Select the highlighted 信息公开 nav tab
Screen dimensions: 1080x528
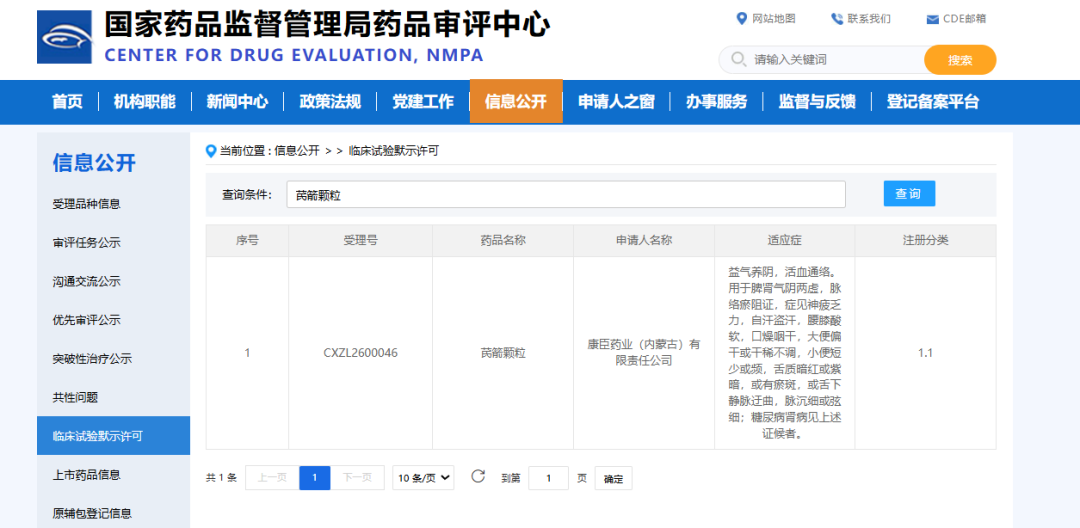[516, 102]
